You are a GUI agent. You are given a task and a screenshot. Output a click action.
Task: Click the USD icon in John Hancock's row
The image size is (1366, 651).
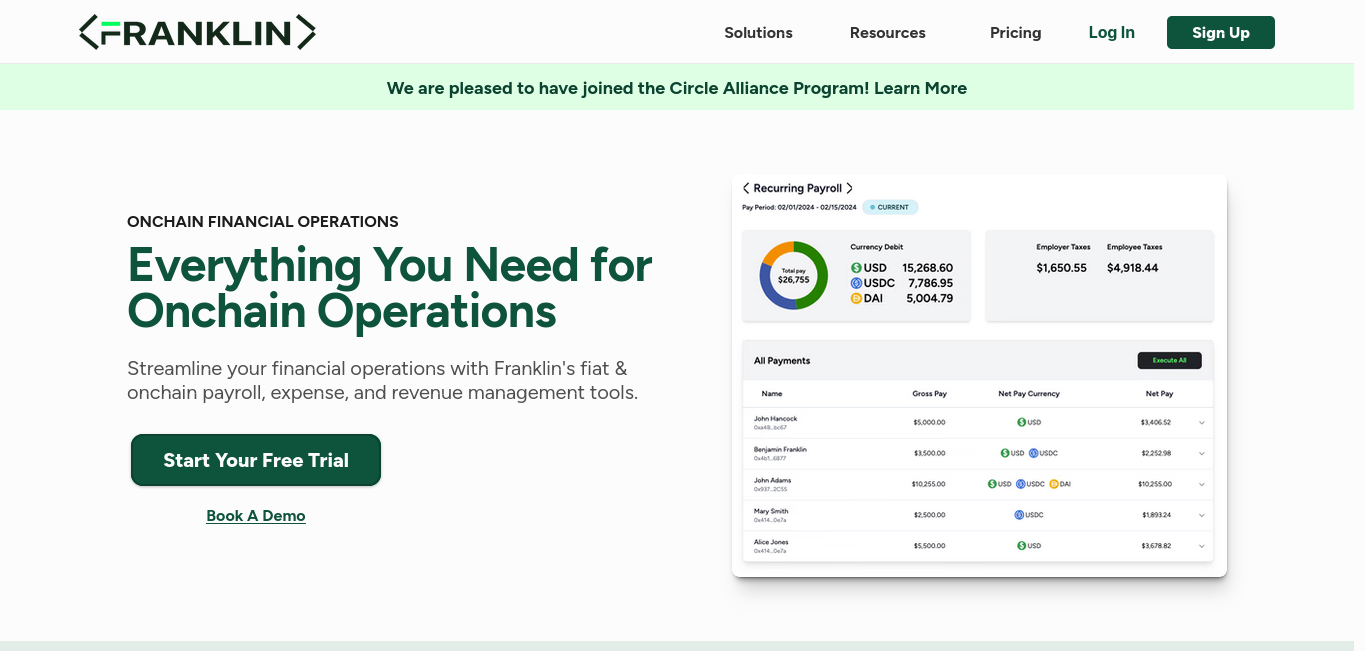click(x=1021, y=422)
